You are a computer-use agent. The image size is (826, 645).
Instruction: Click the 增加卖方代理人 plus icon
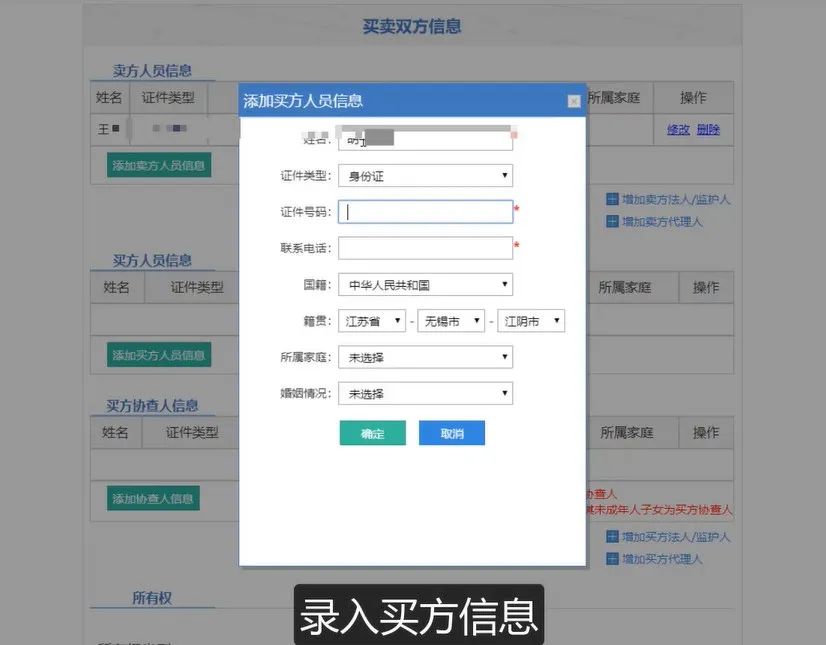point(613,221)
